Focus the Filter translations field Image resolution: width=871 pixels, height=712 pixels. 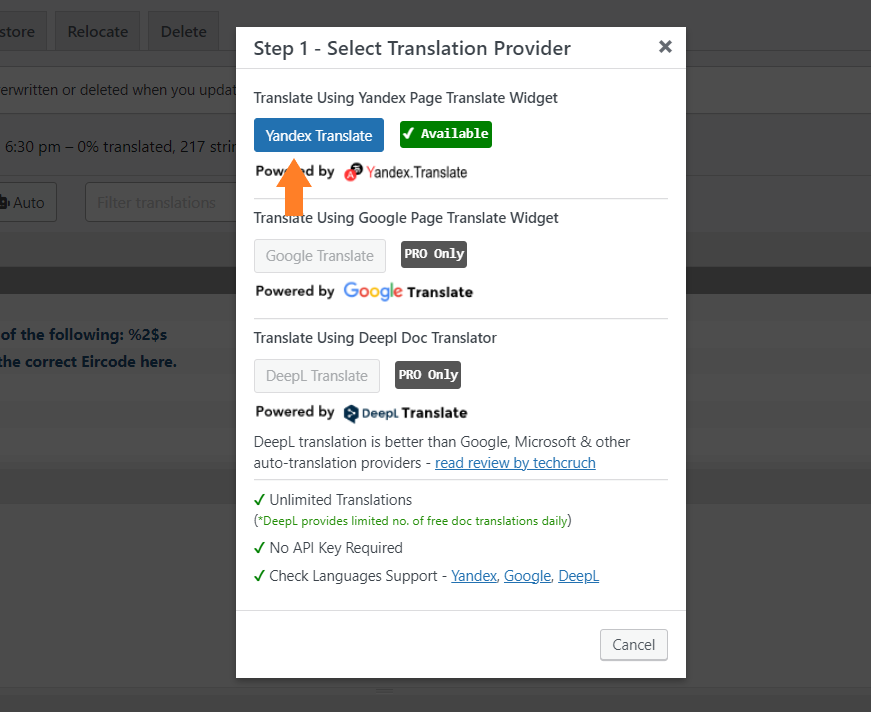pos(161,202)
